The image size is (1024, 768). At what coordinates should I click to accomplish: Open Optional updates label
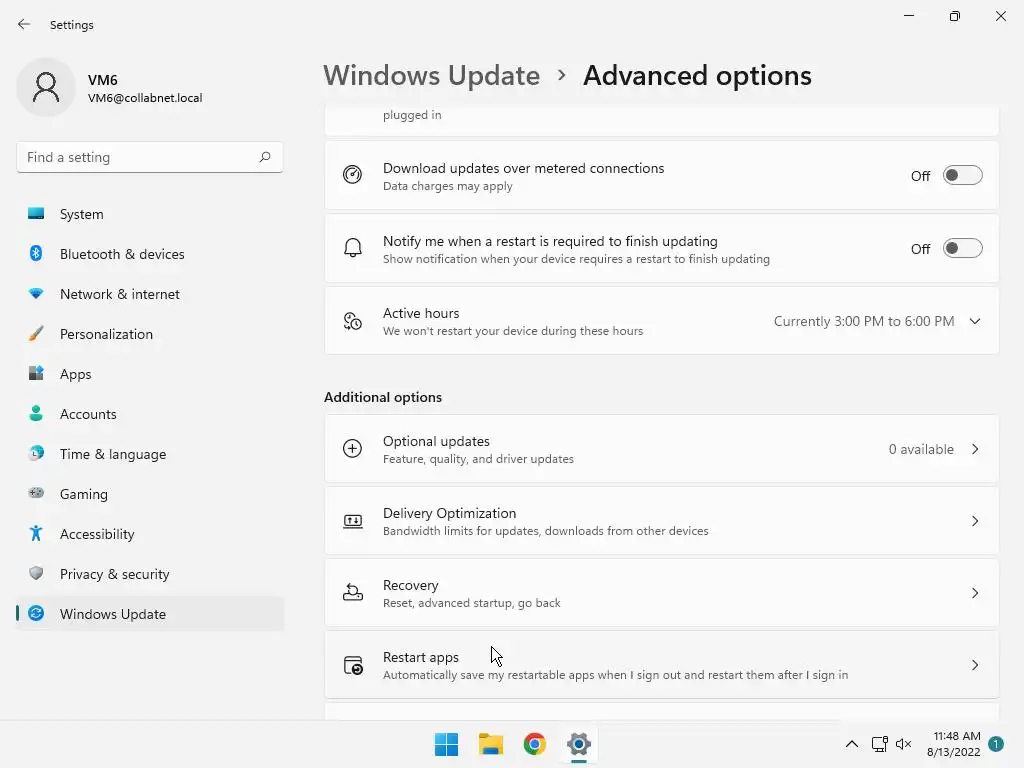(x=436, y=441)
